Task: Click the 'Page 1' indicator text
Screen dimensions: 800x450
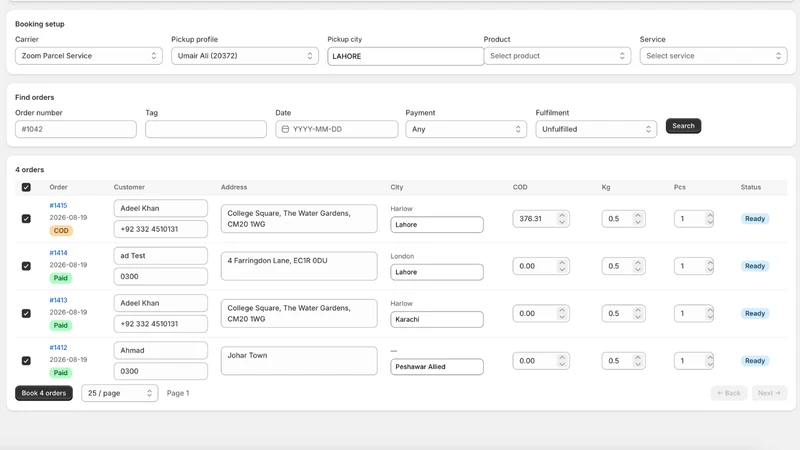Action: [x=178, y=393]
